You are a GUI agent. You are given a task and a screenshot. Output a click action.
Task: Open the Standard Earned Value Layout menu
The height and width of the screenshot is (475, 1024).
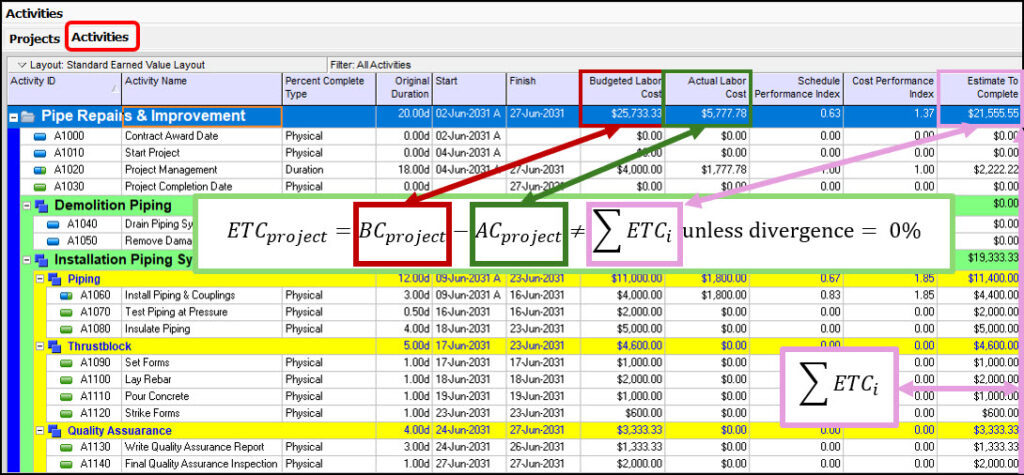(x=111, y=65)
